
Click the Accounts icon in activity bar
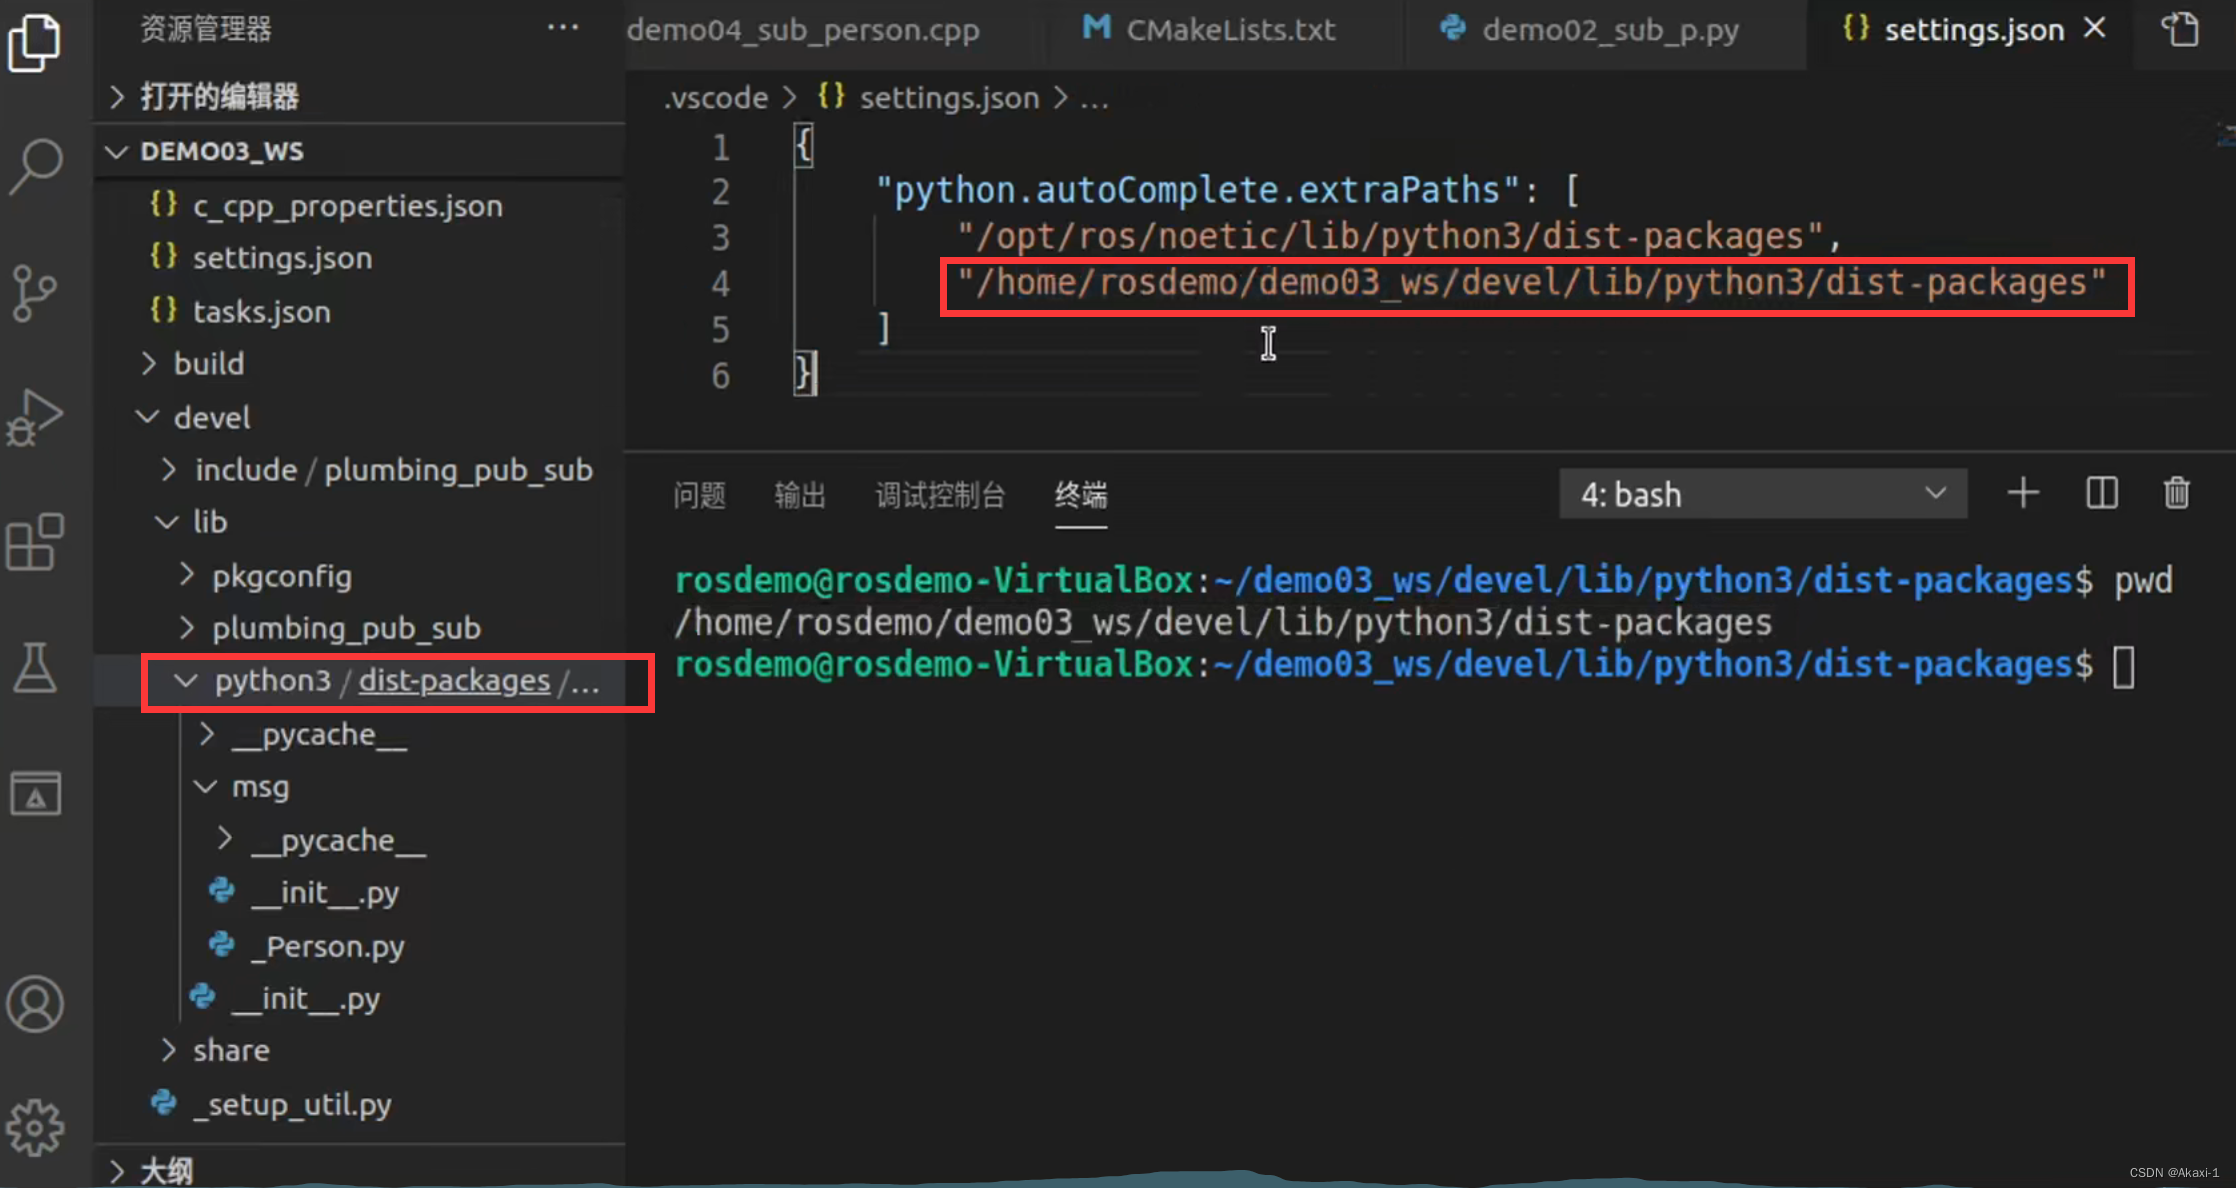click(35, 1003)
